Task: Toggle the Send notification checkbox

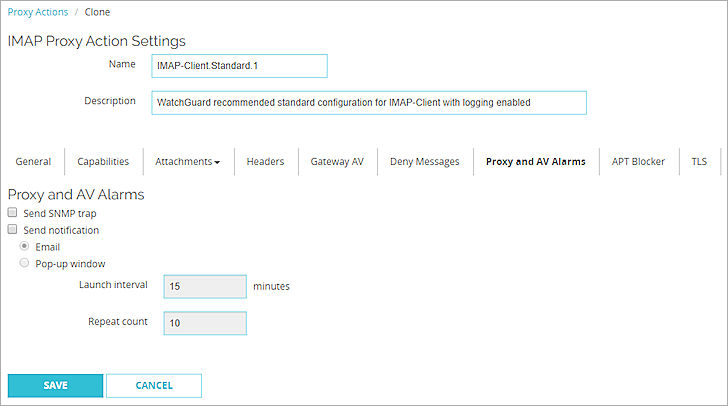Action: [13, 230]
